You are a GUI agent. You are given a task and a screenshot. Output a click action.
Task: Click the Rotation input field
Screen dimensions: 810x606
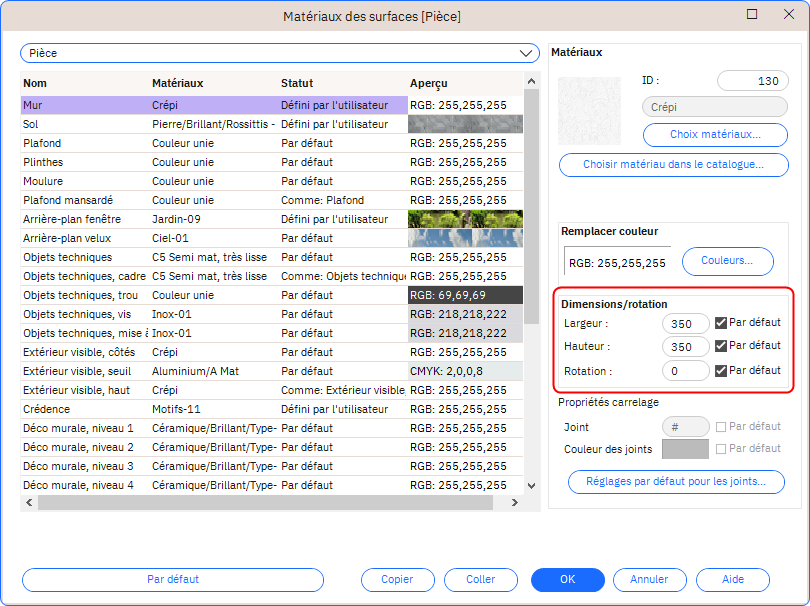point(685,371)
